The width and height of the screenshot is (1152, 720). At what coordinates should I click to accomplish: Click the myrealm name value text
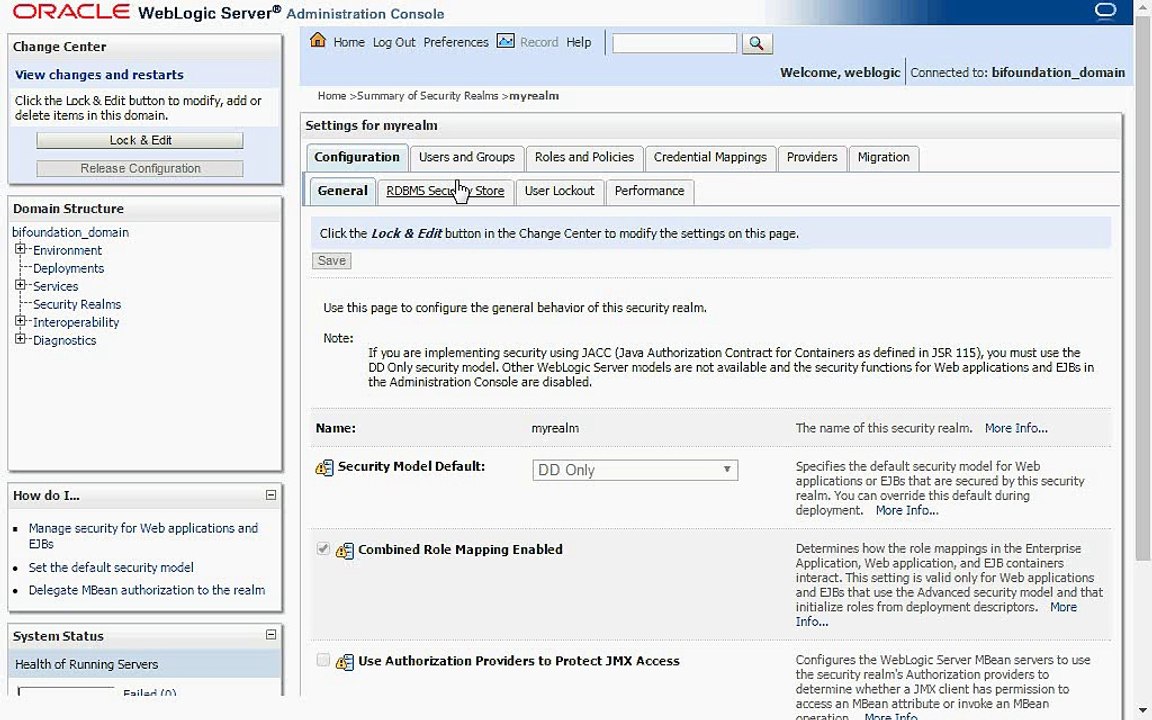[555, 428]
